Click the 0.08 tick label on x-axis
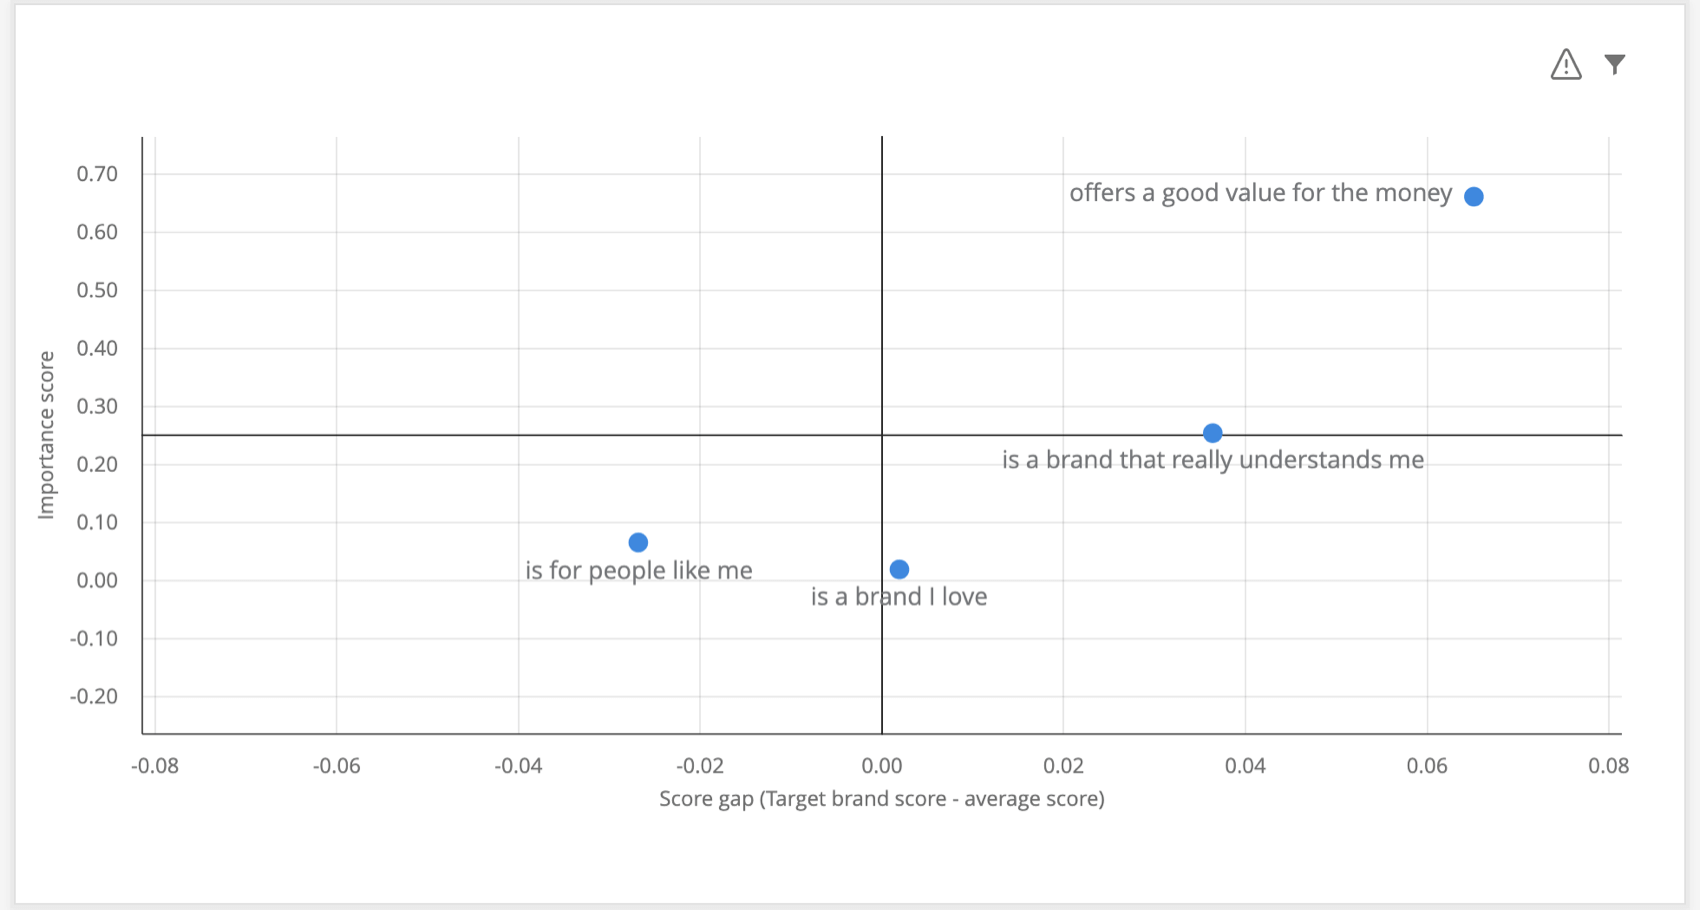 click(1610, 765)
